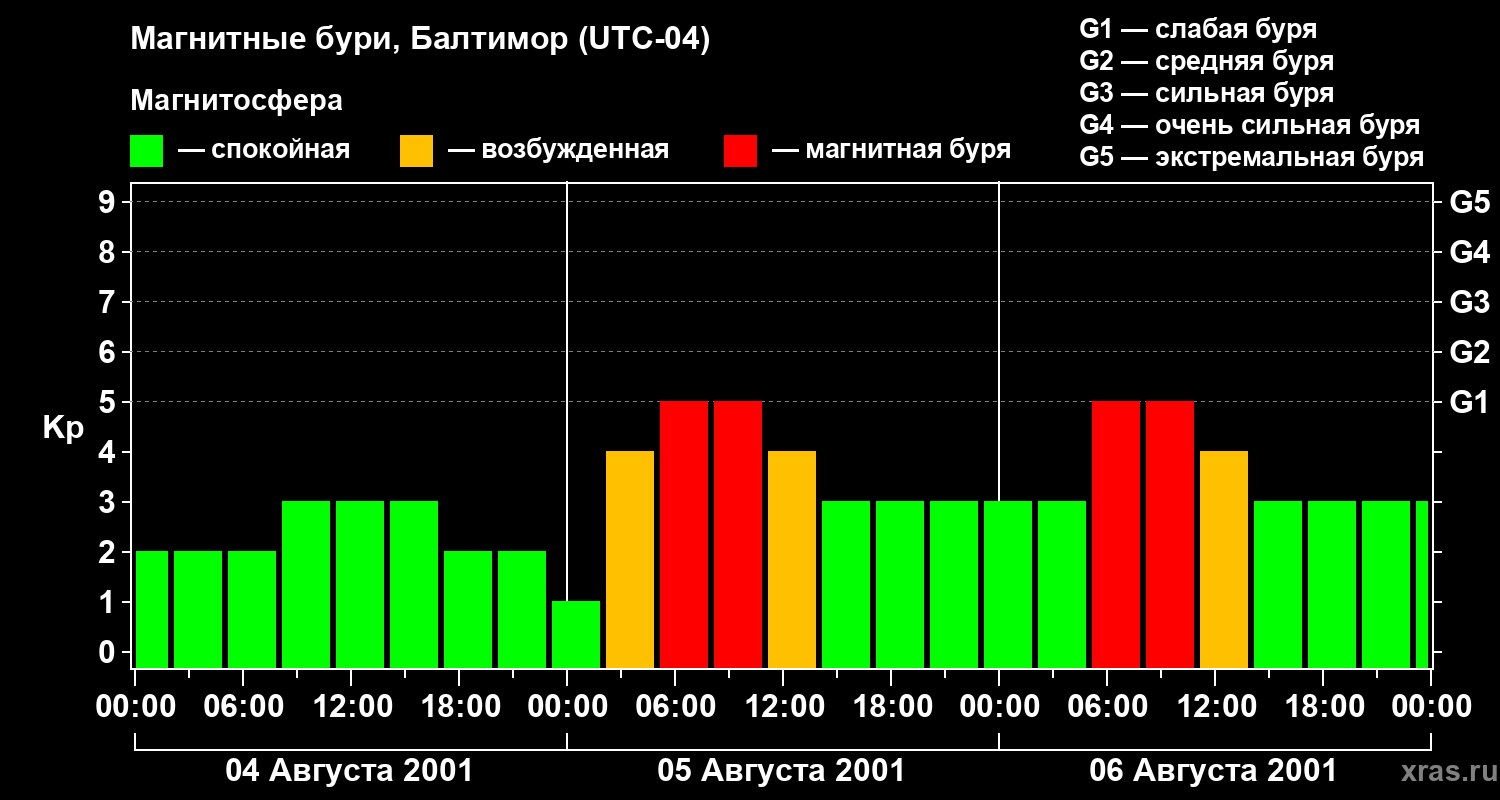The width and height of the screenshot is (1500, 800).
Task: Click the first yellow Kp 4 bar on 05 Августа
Action: click(630, 559)
